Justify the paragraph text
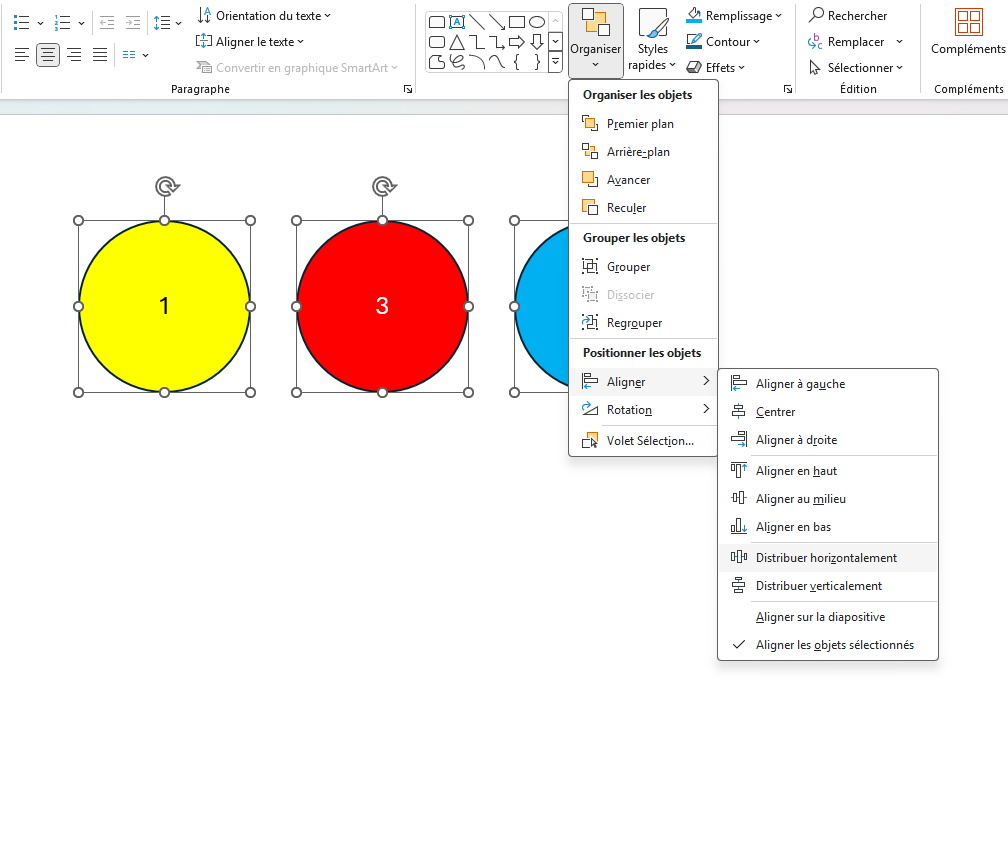Screen dimensions: 1008x847 point(100,55)
